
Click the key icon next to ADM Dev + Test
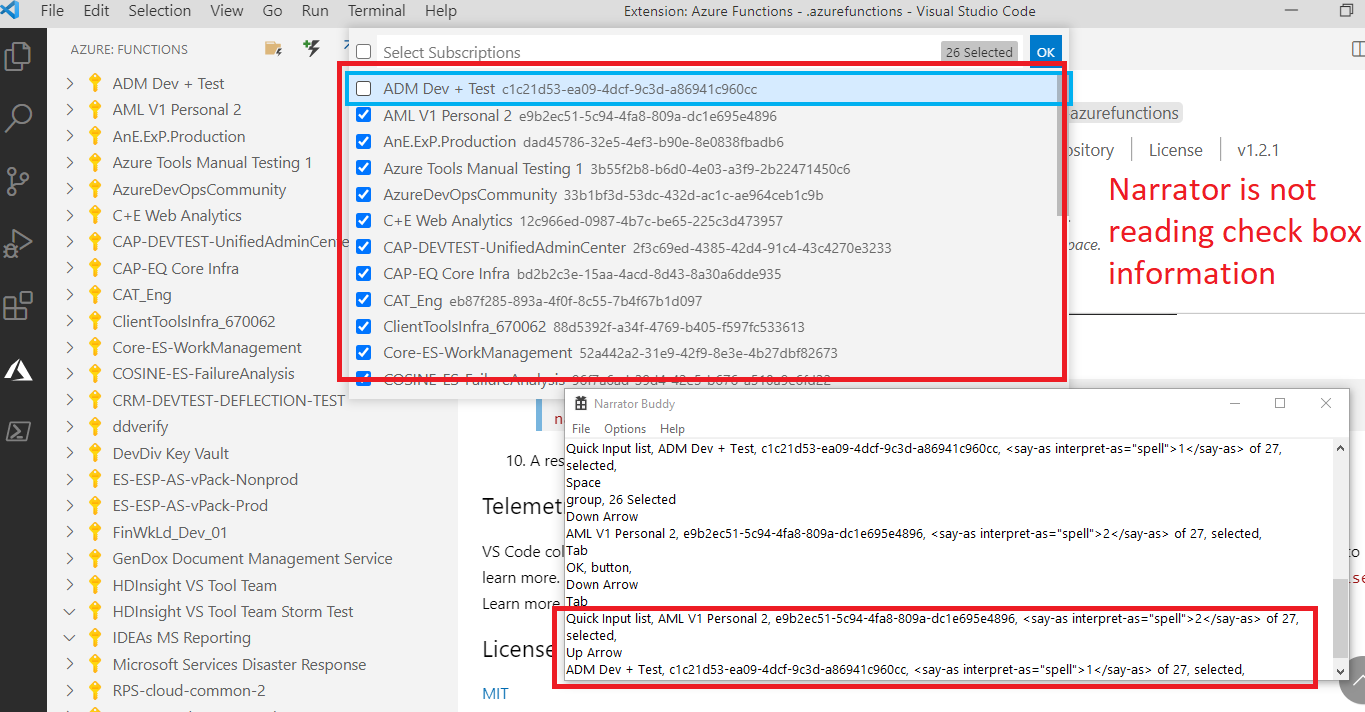pyautogui.click(x=95, y=84)
